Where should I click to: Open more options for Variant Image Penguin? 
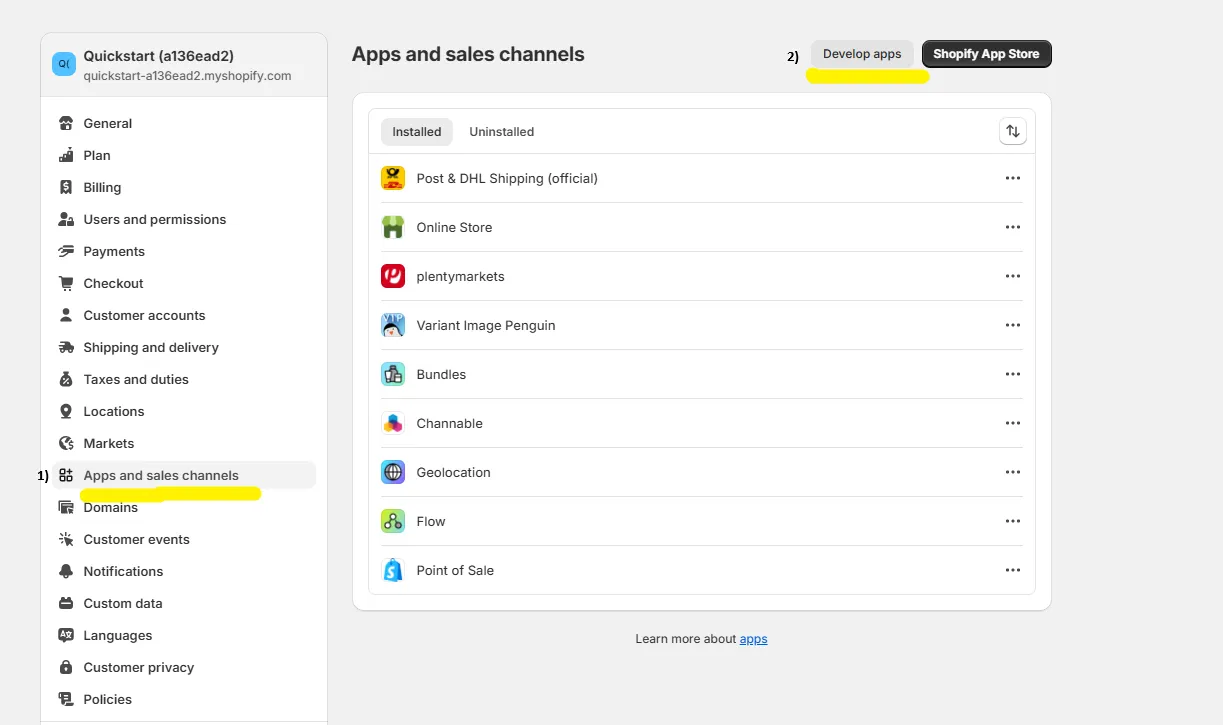[1013, 325]
